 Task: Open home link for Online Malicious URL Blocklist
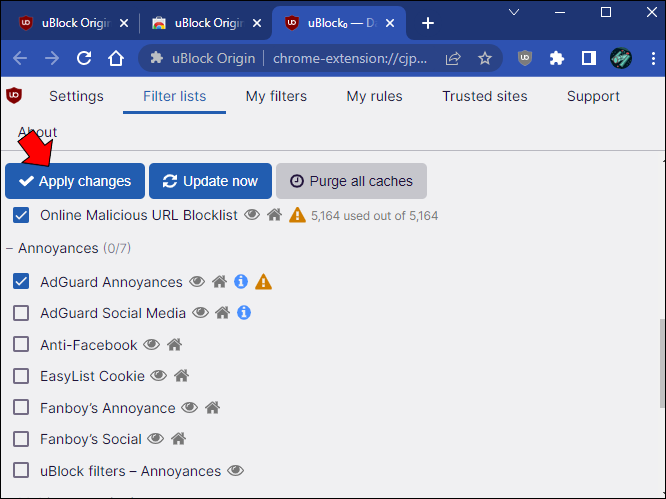[x=274, y=215]
